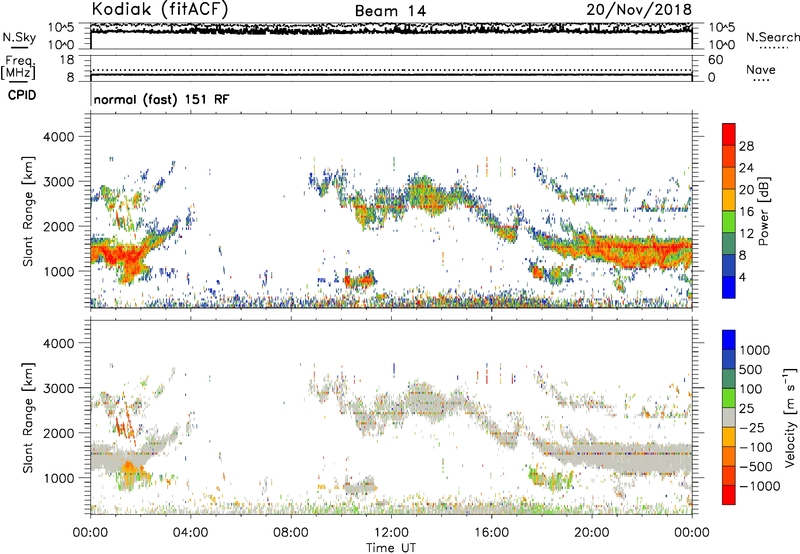
Task: Click the "20:00" time axis tick label
Action: [x=591, y=533]
